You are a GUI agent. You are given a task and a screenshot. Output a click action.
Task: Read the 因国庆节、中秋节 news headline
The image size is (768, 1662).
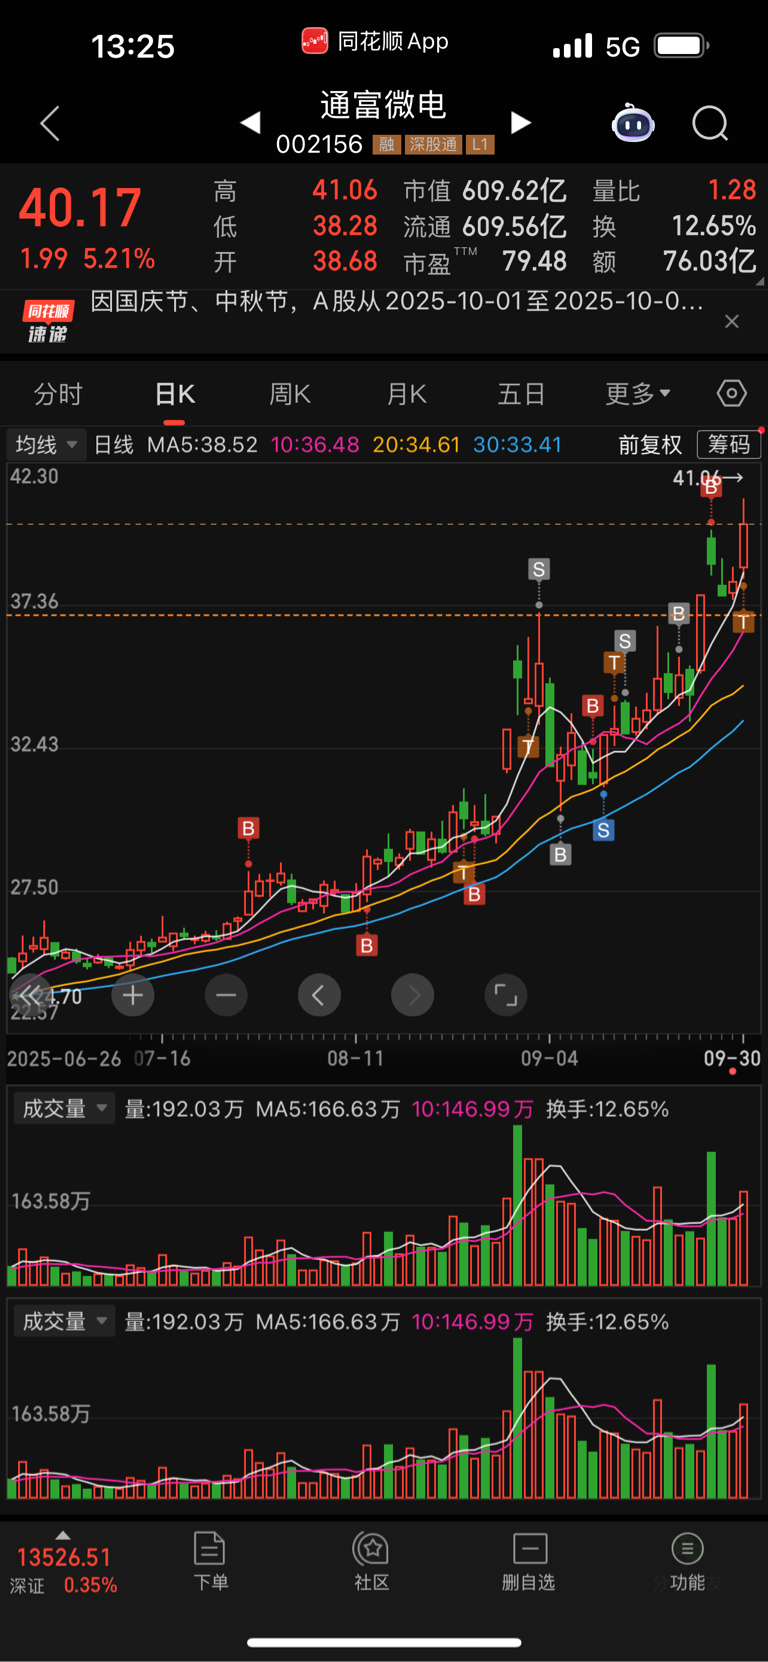coord(397,301)
